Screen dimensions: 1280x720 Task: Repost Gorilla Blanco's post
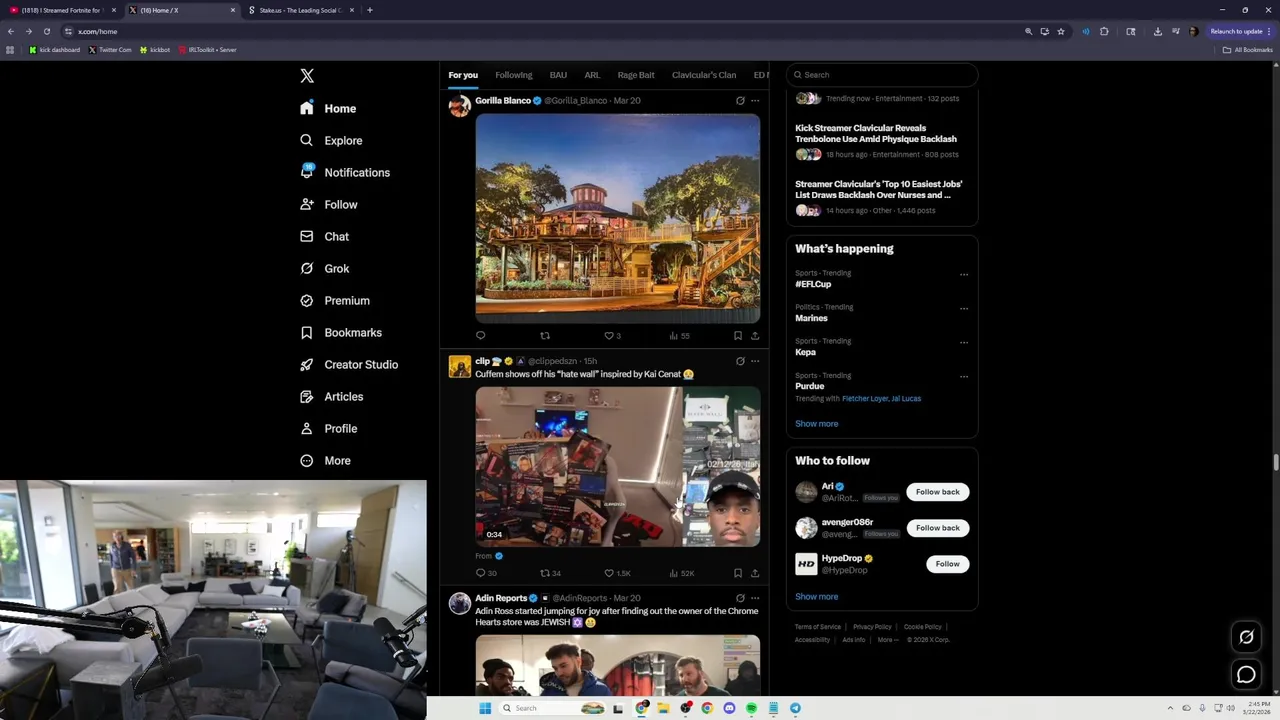(x=545, y=336)
